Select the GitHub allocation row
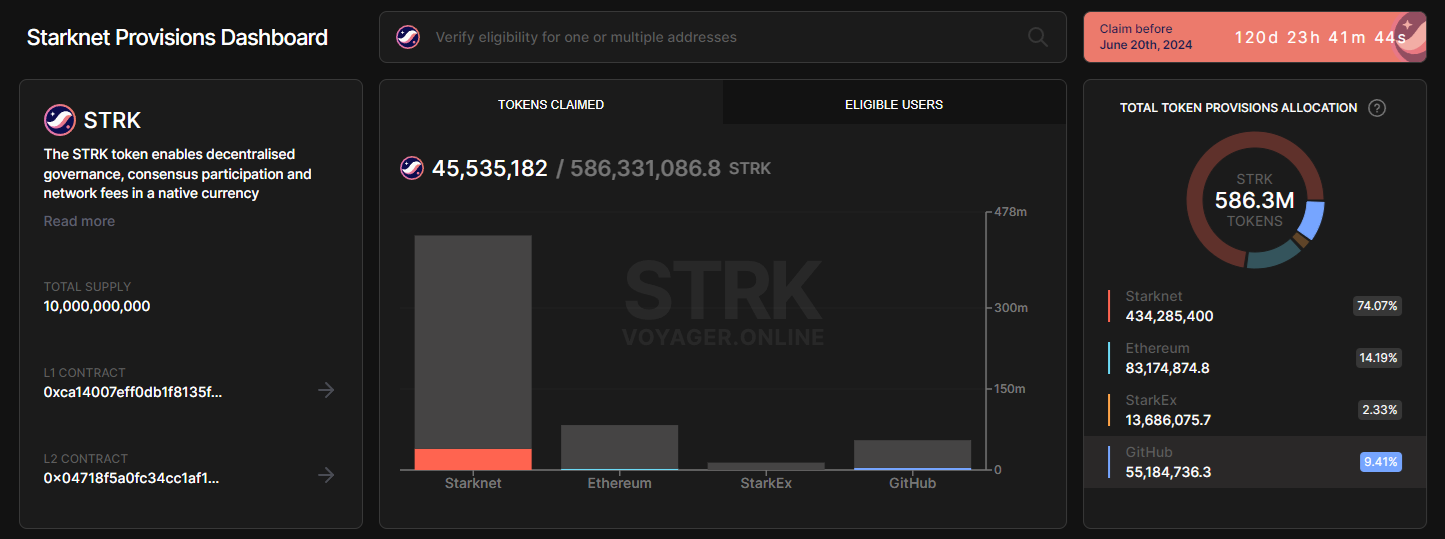 click(x=1255, y=462)
